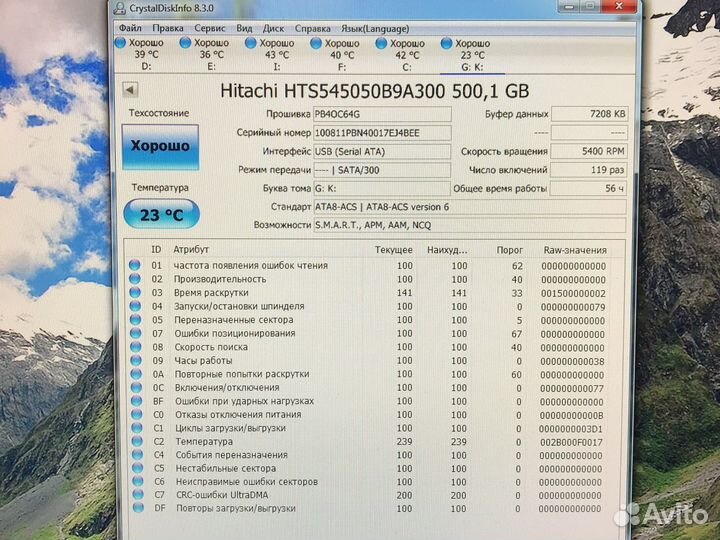Click the transfer mode SATA/300 field
The image size is (720, 540).
382,170
